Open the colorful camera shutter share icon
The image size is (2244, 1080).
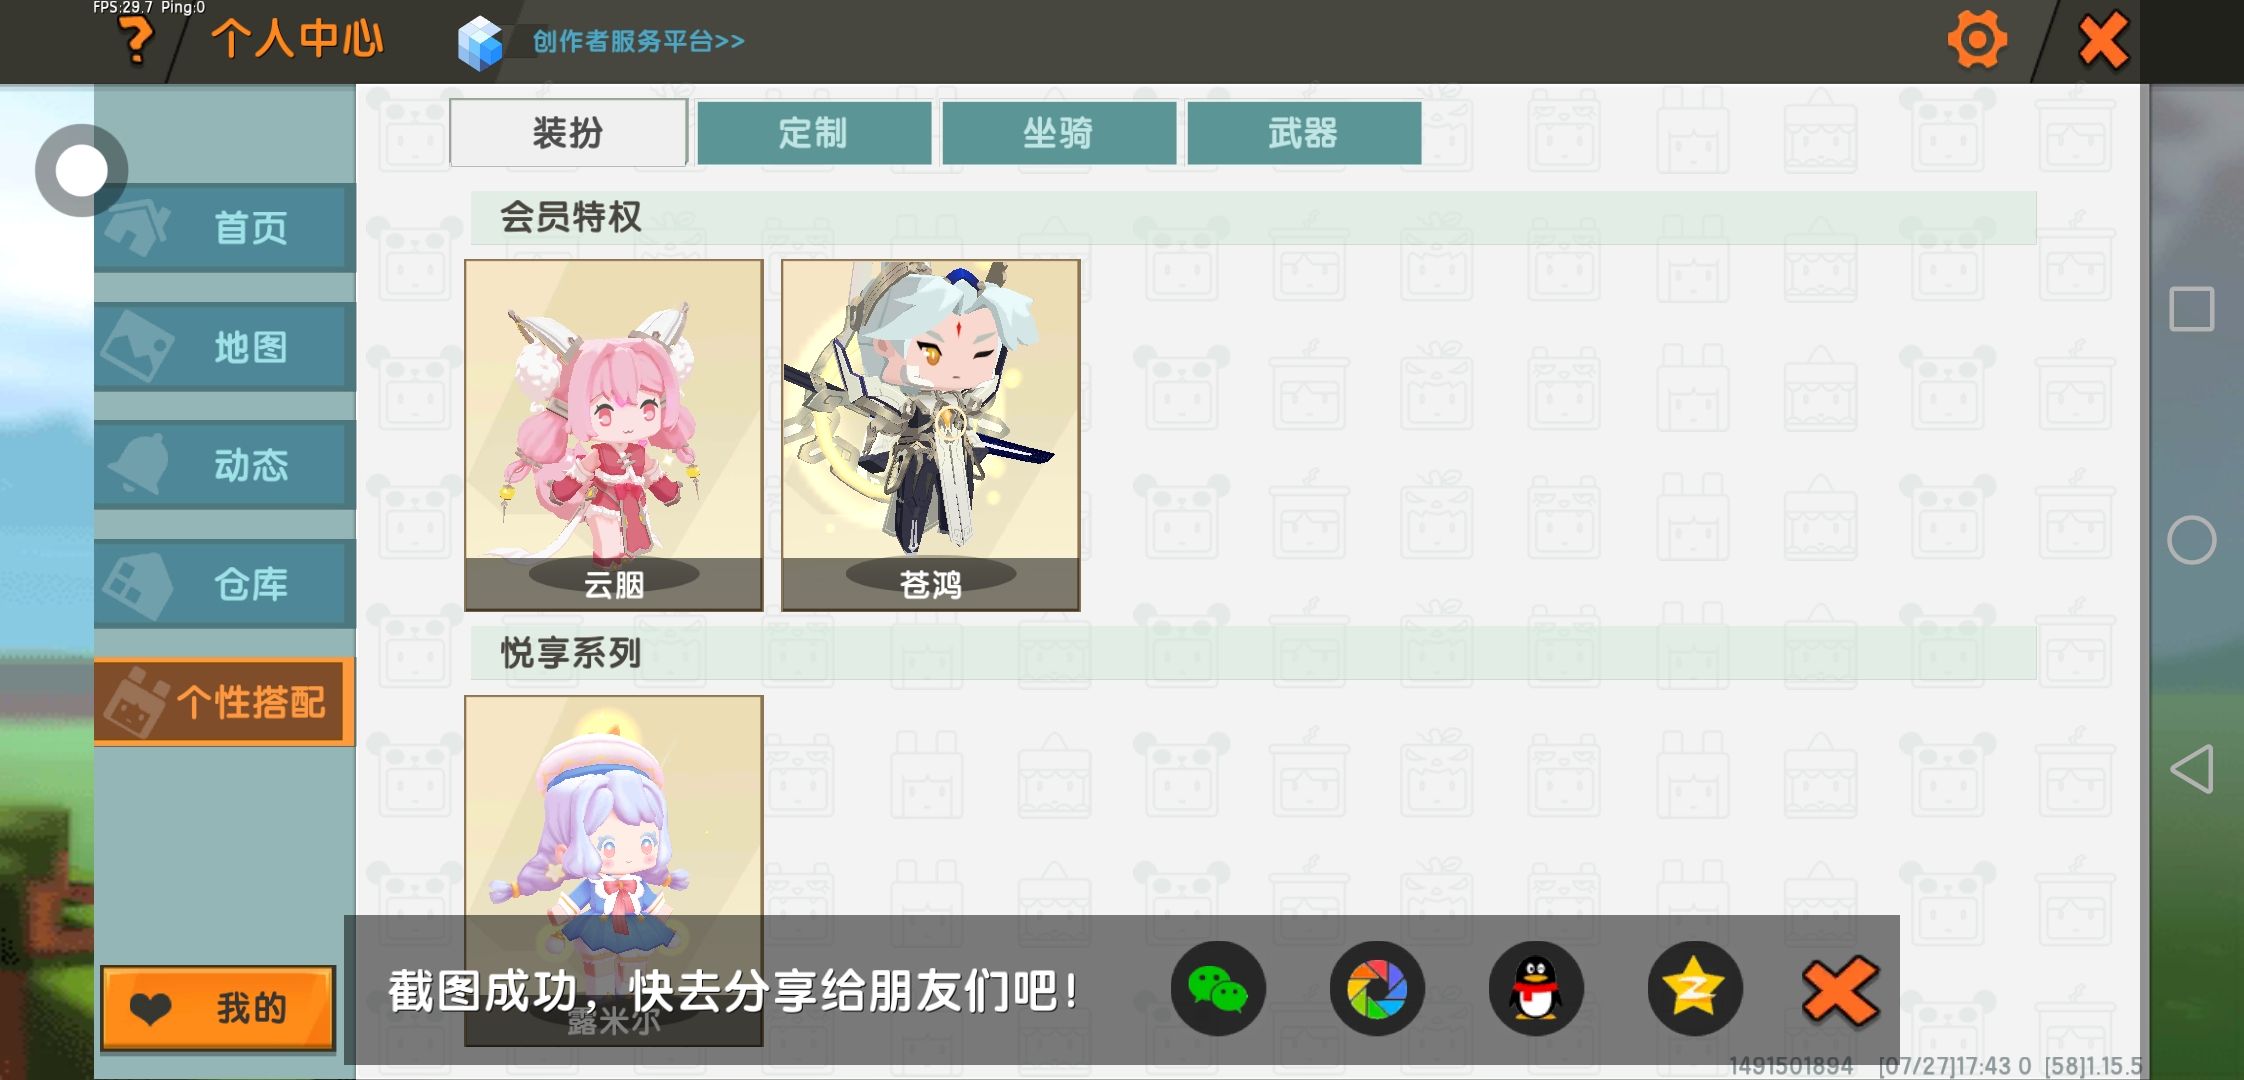pos(1377,989)
